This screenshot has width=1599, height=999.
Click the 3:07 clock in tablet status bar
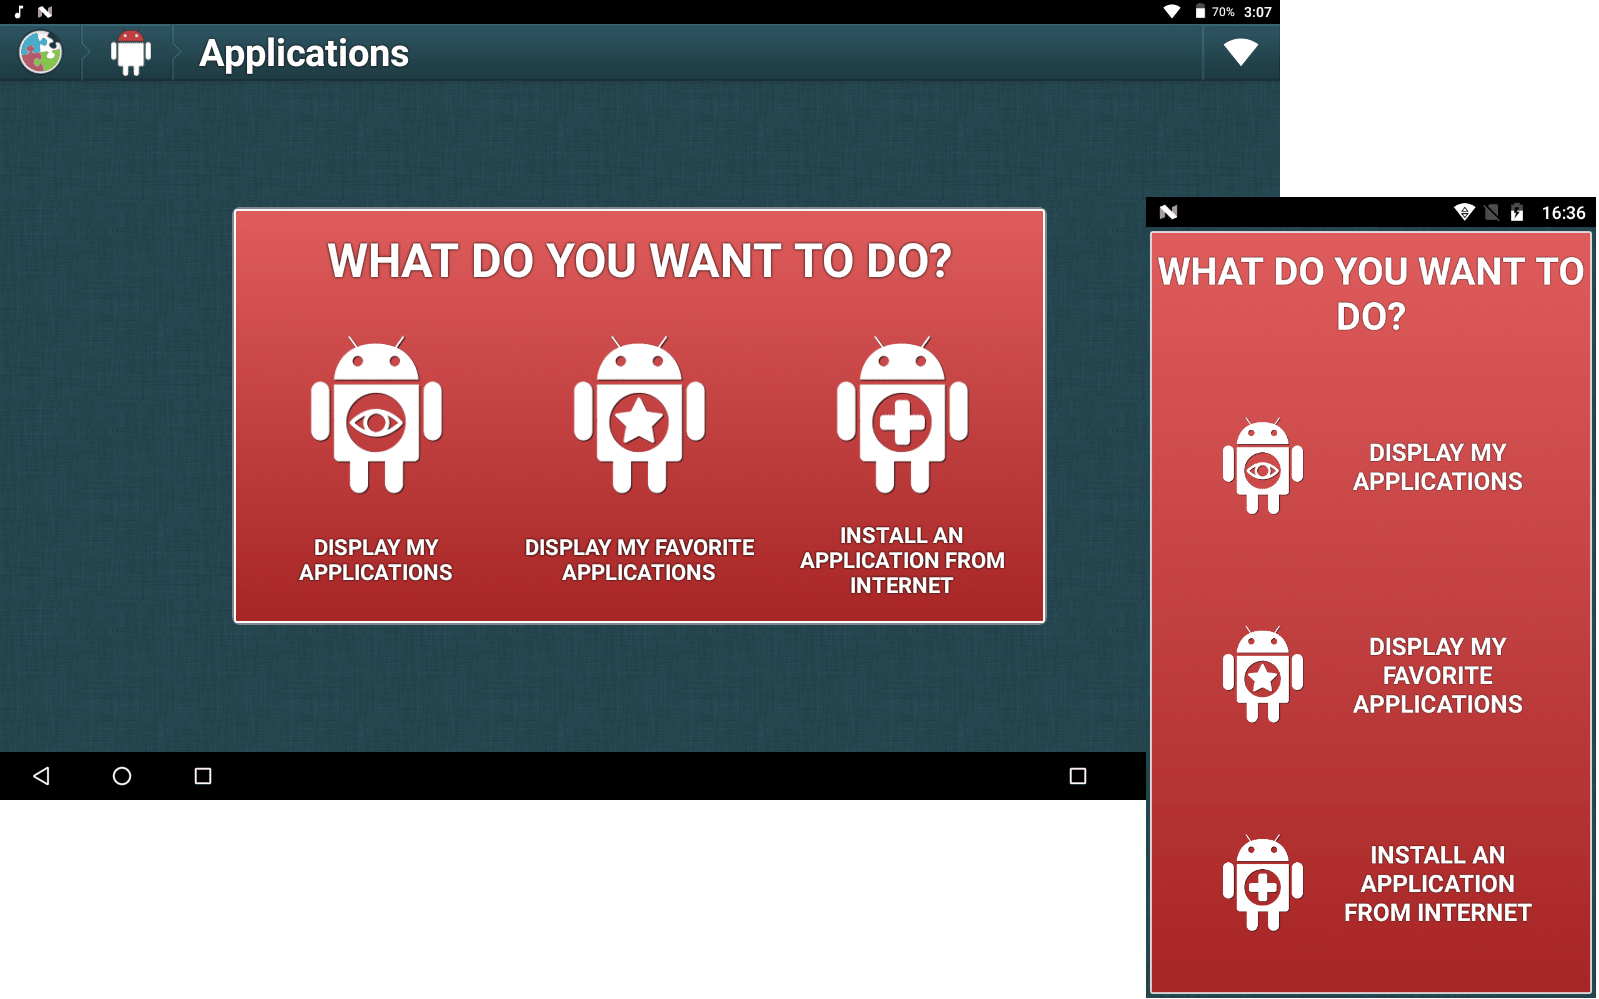(x=1258, y=12)
